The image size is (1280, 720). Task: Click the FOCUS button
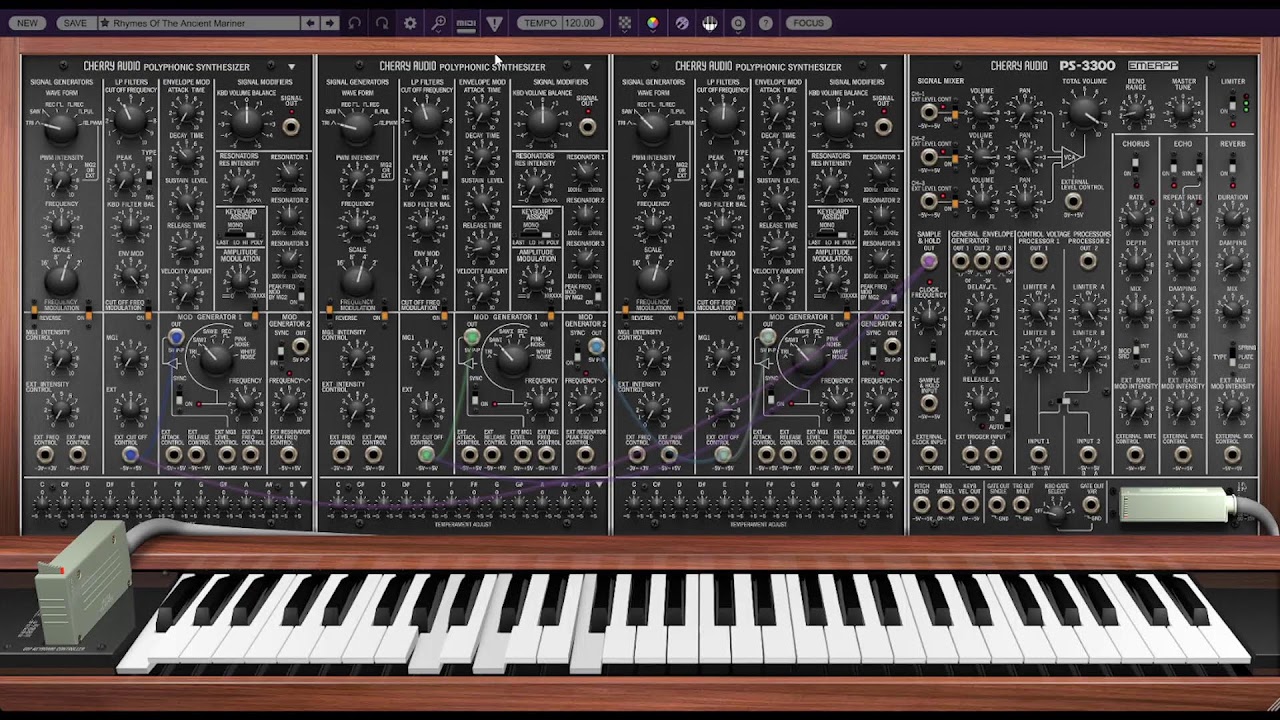click(808, 23)
